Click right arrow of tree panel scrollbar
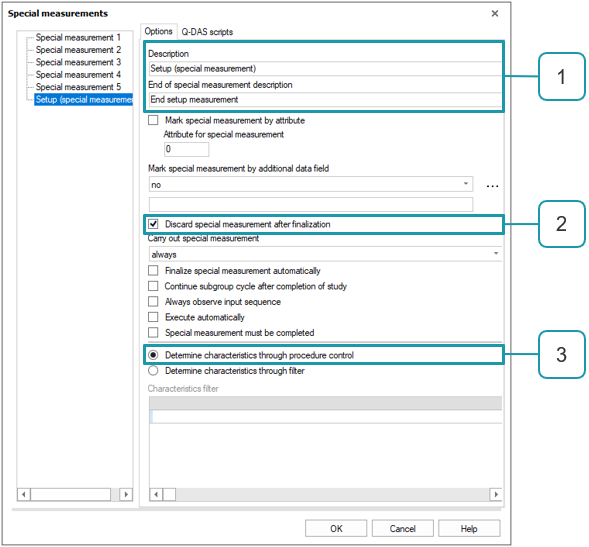The image size is (589, 547). 126,494
